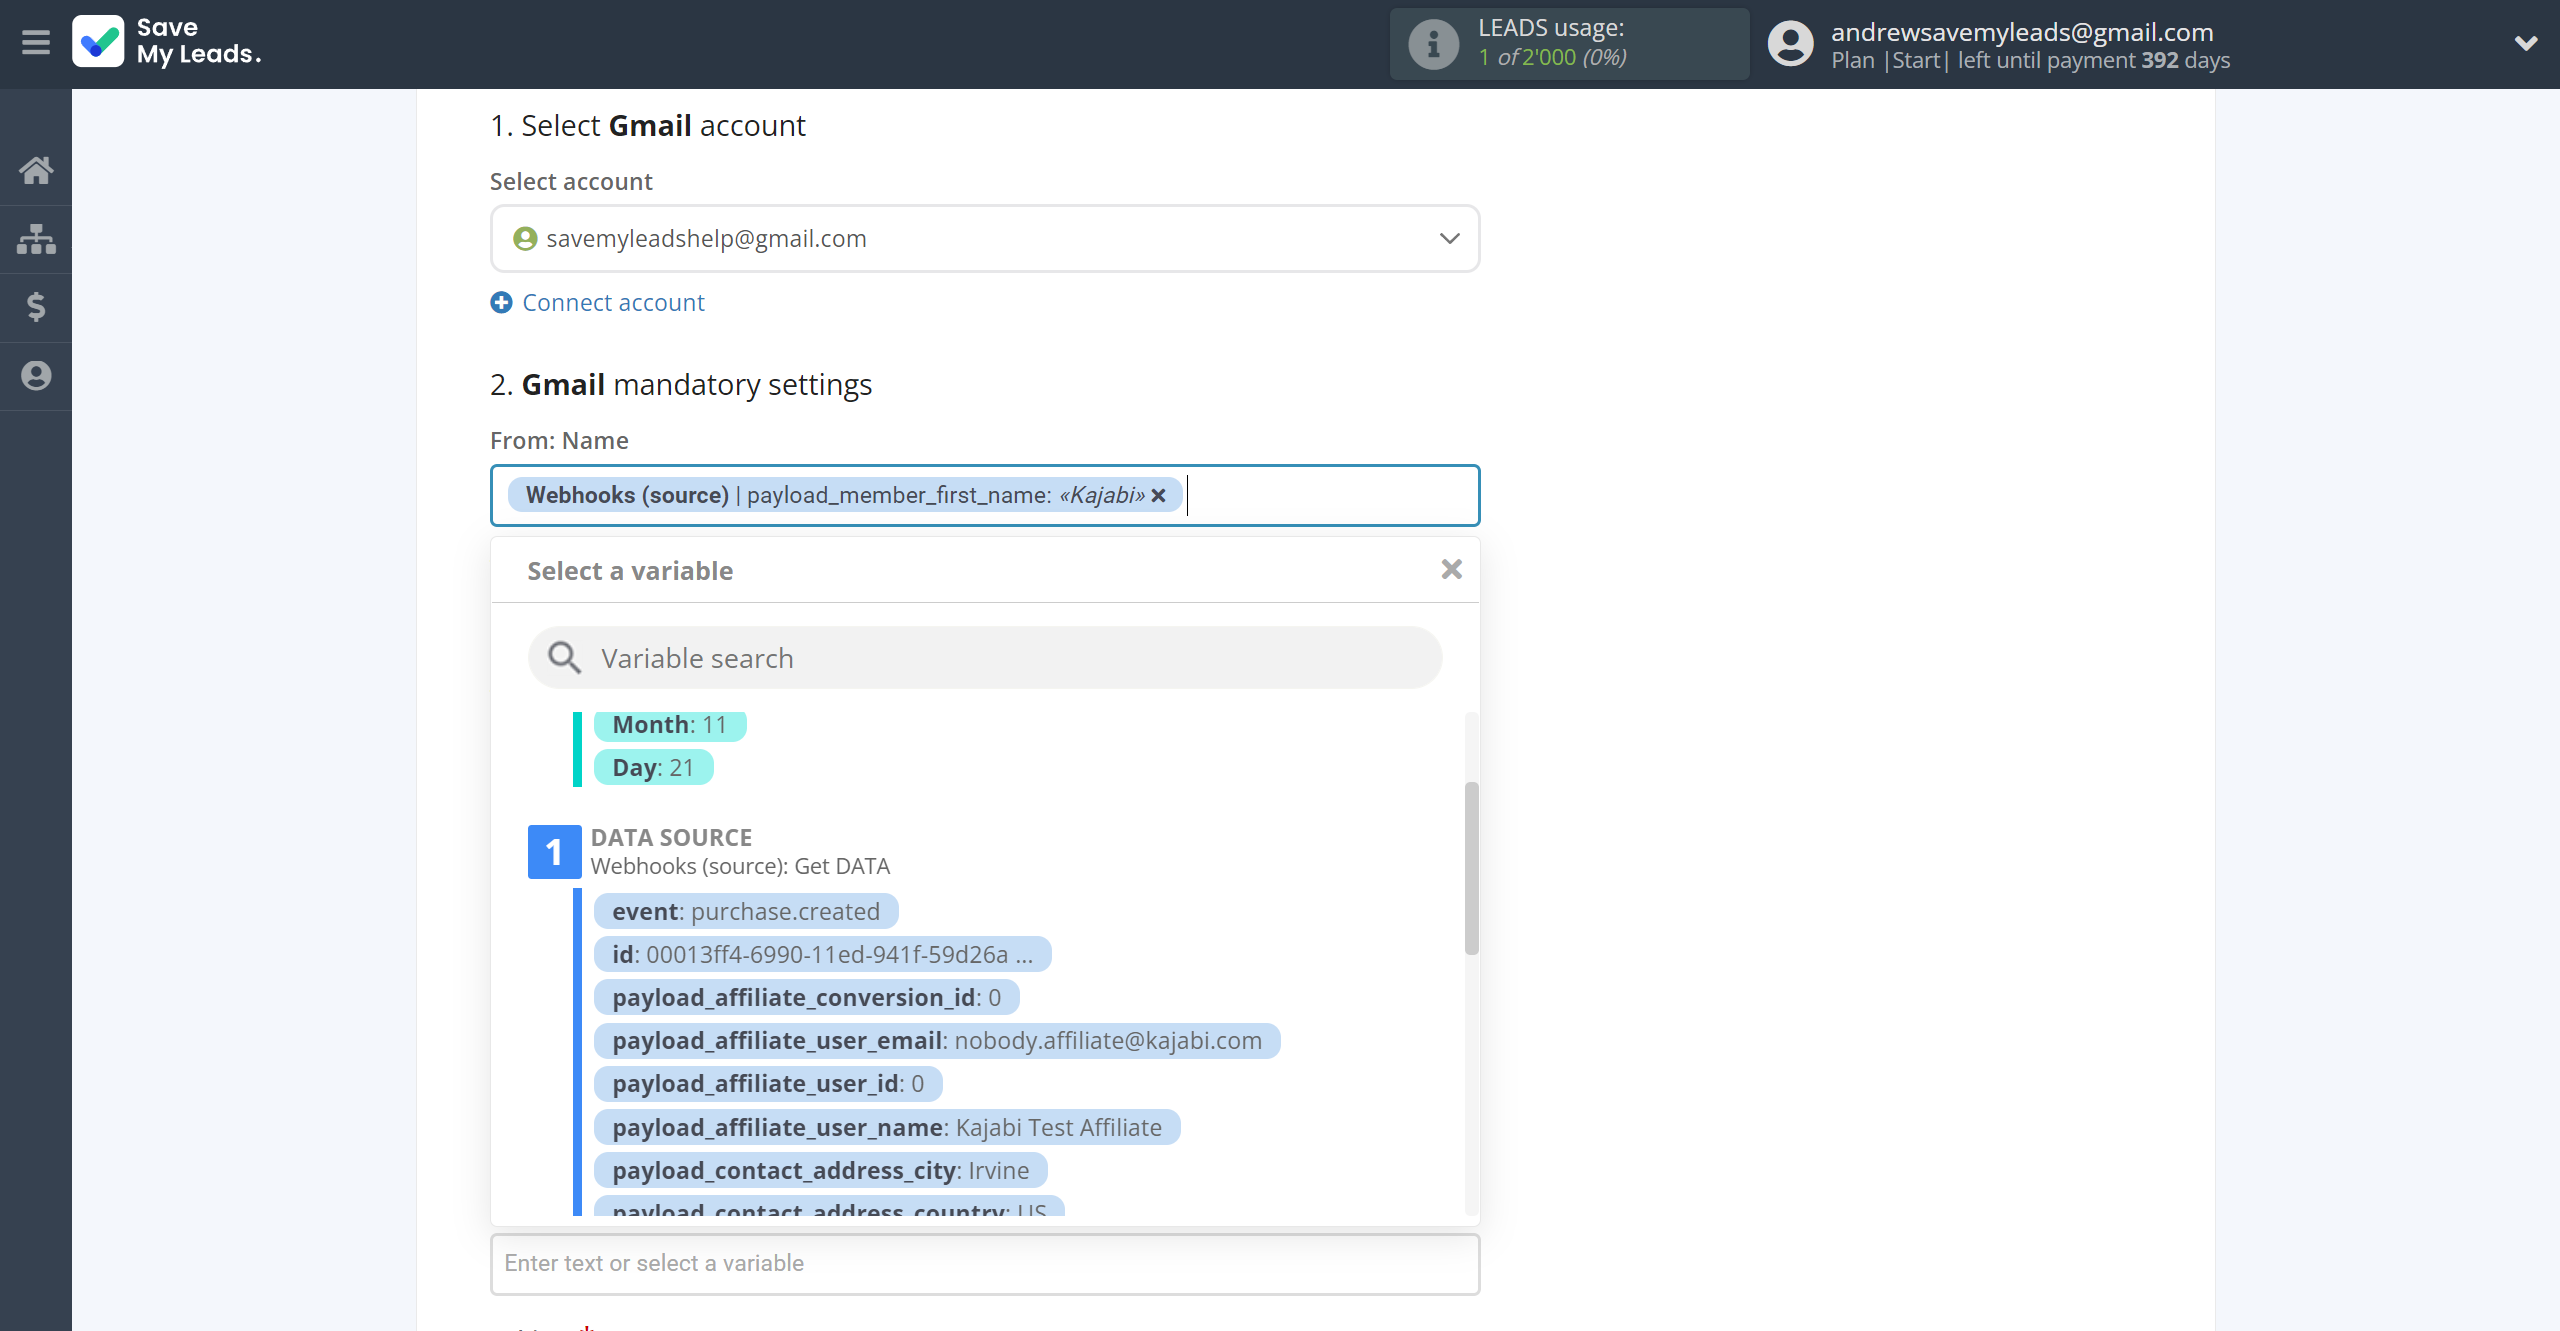Select payload_affiliate_user_email variable
2560x1331 pixels.
click(x=937, y=1041)
